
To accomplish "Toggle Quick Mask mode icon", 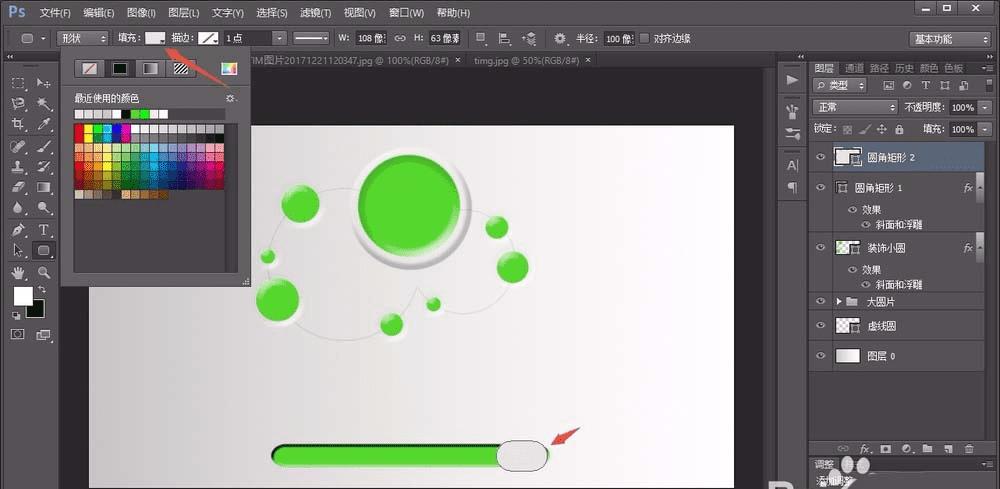I will coord(18,333).
